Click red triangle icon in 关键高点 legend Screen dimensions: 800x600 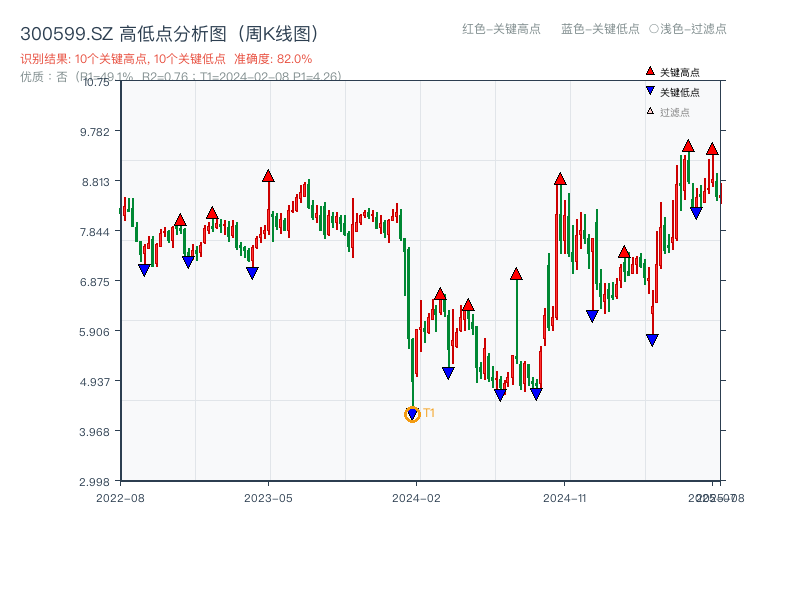[x=650, y=72]
